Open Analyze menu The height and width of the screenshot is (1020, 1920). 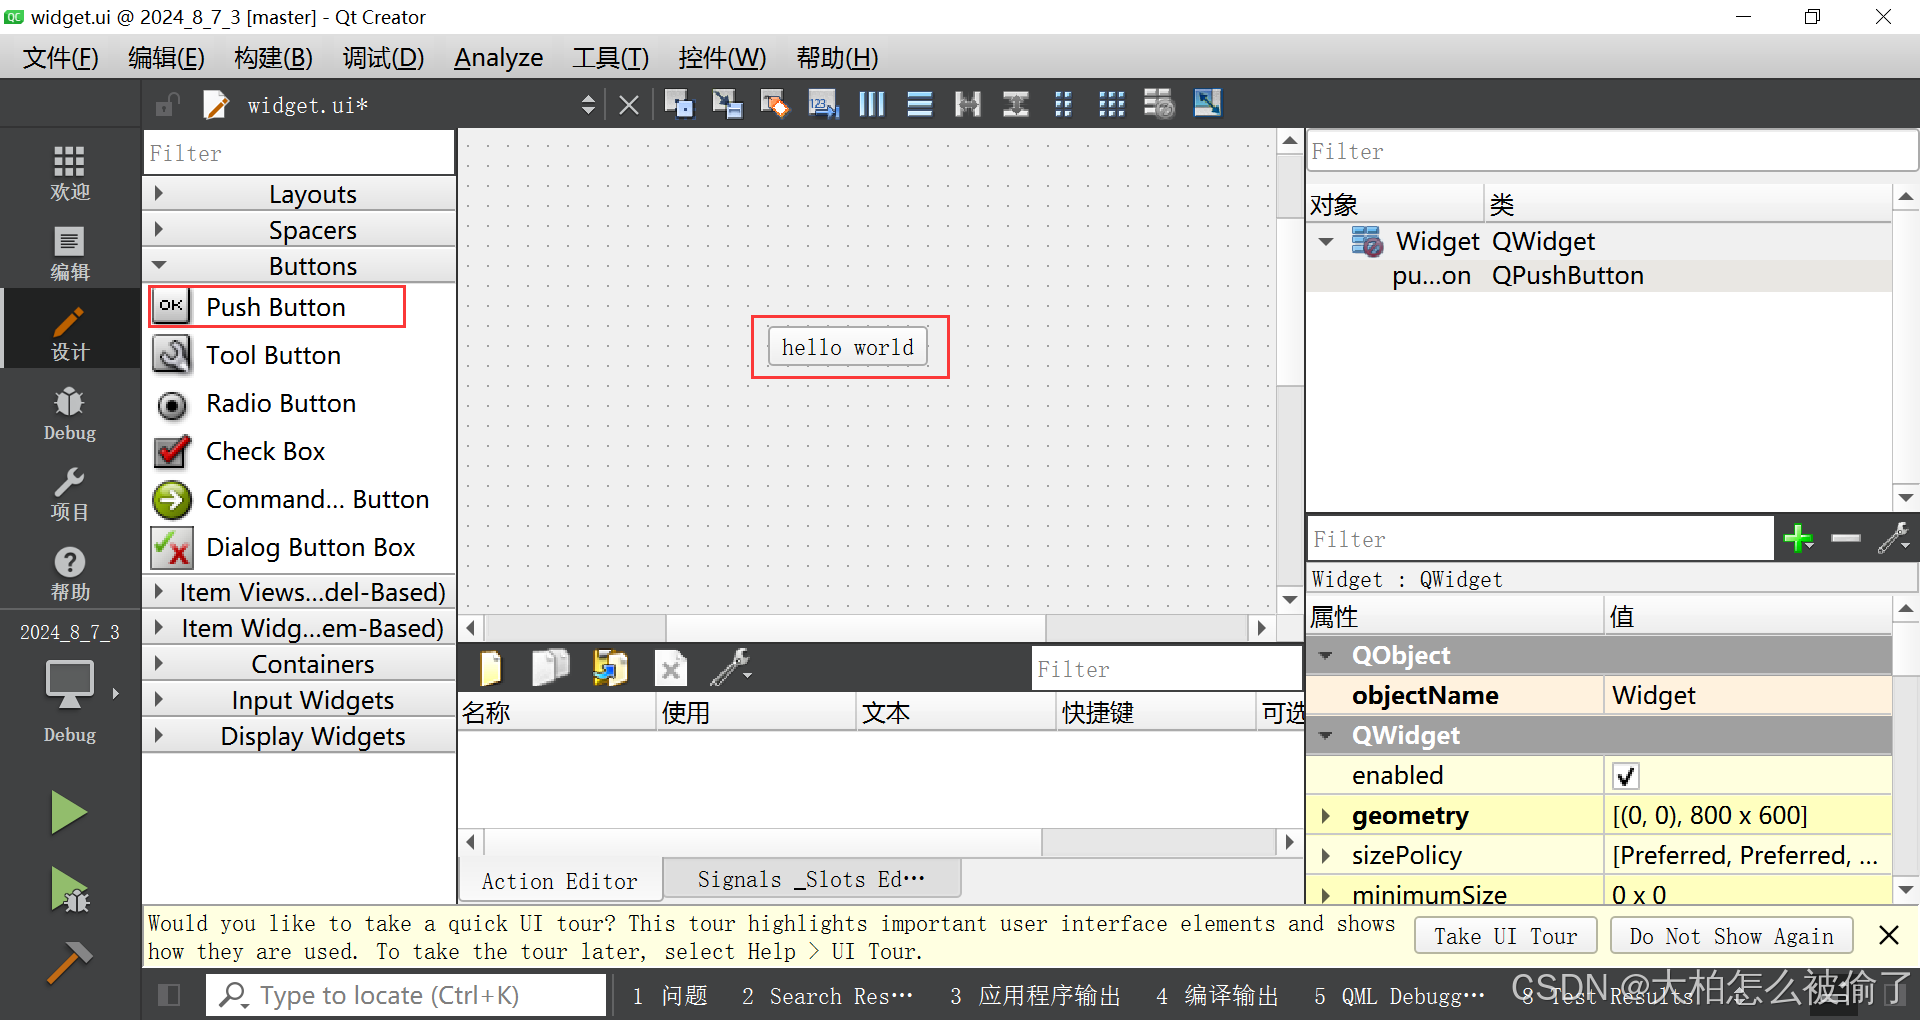499,58
